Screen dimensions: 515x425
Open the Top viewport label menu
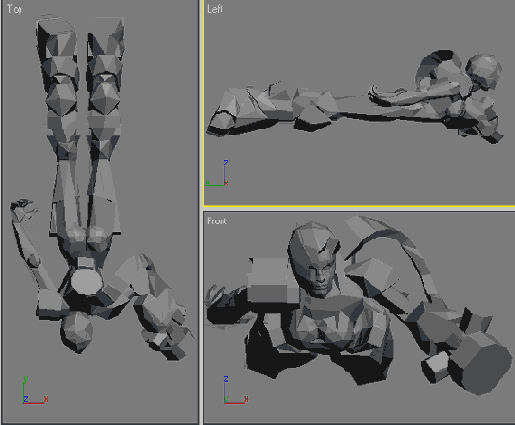click(x=14, y=9)
